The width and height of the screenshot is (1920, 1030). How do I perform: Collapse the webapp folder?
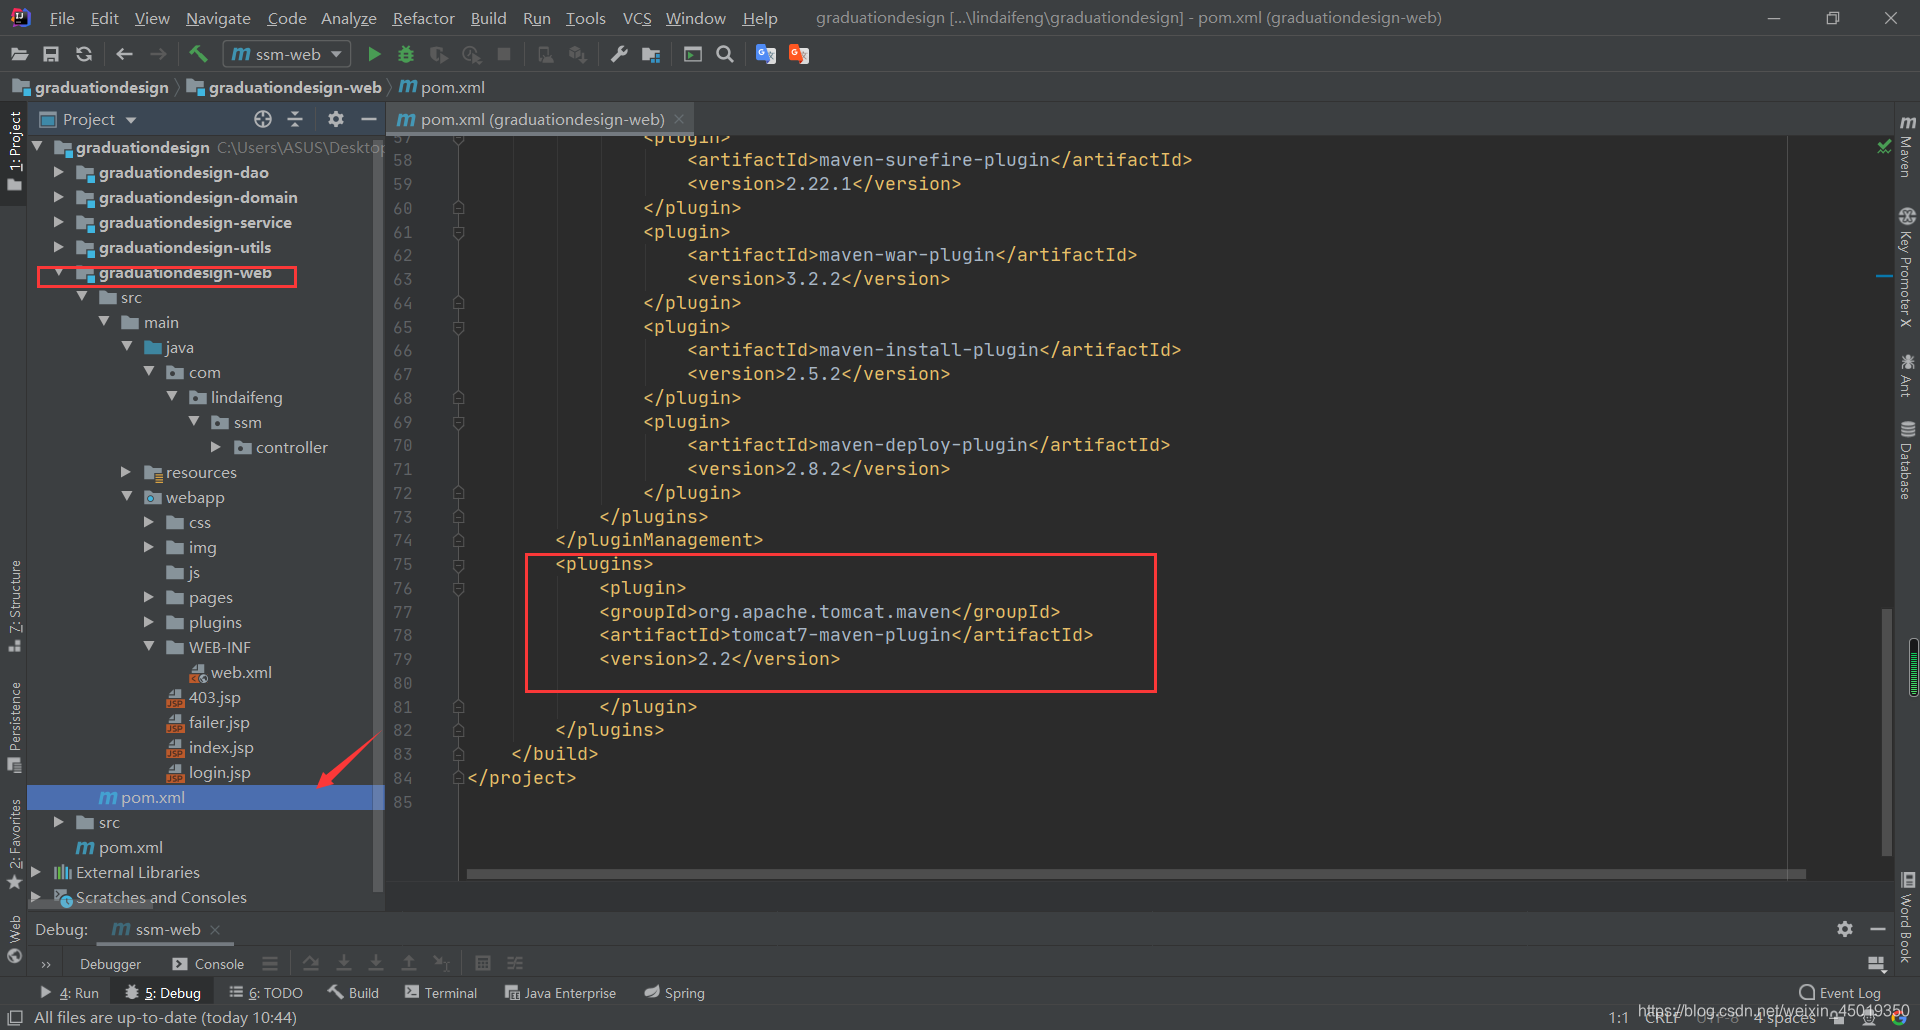(126, 497)
